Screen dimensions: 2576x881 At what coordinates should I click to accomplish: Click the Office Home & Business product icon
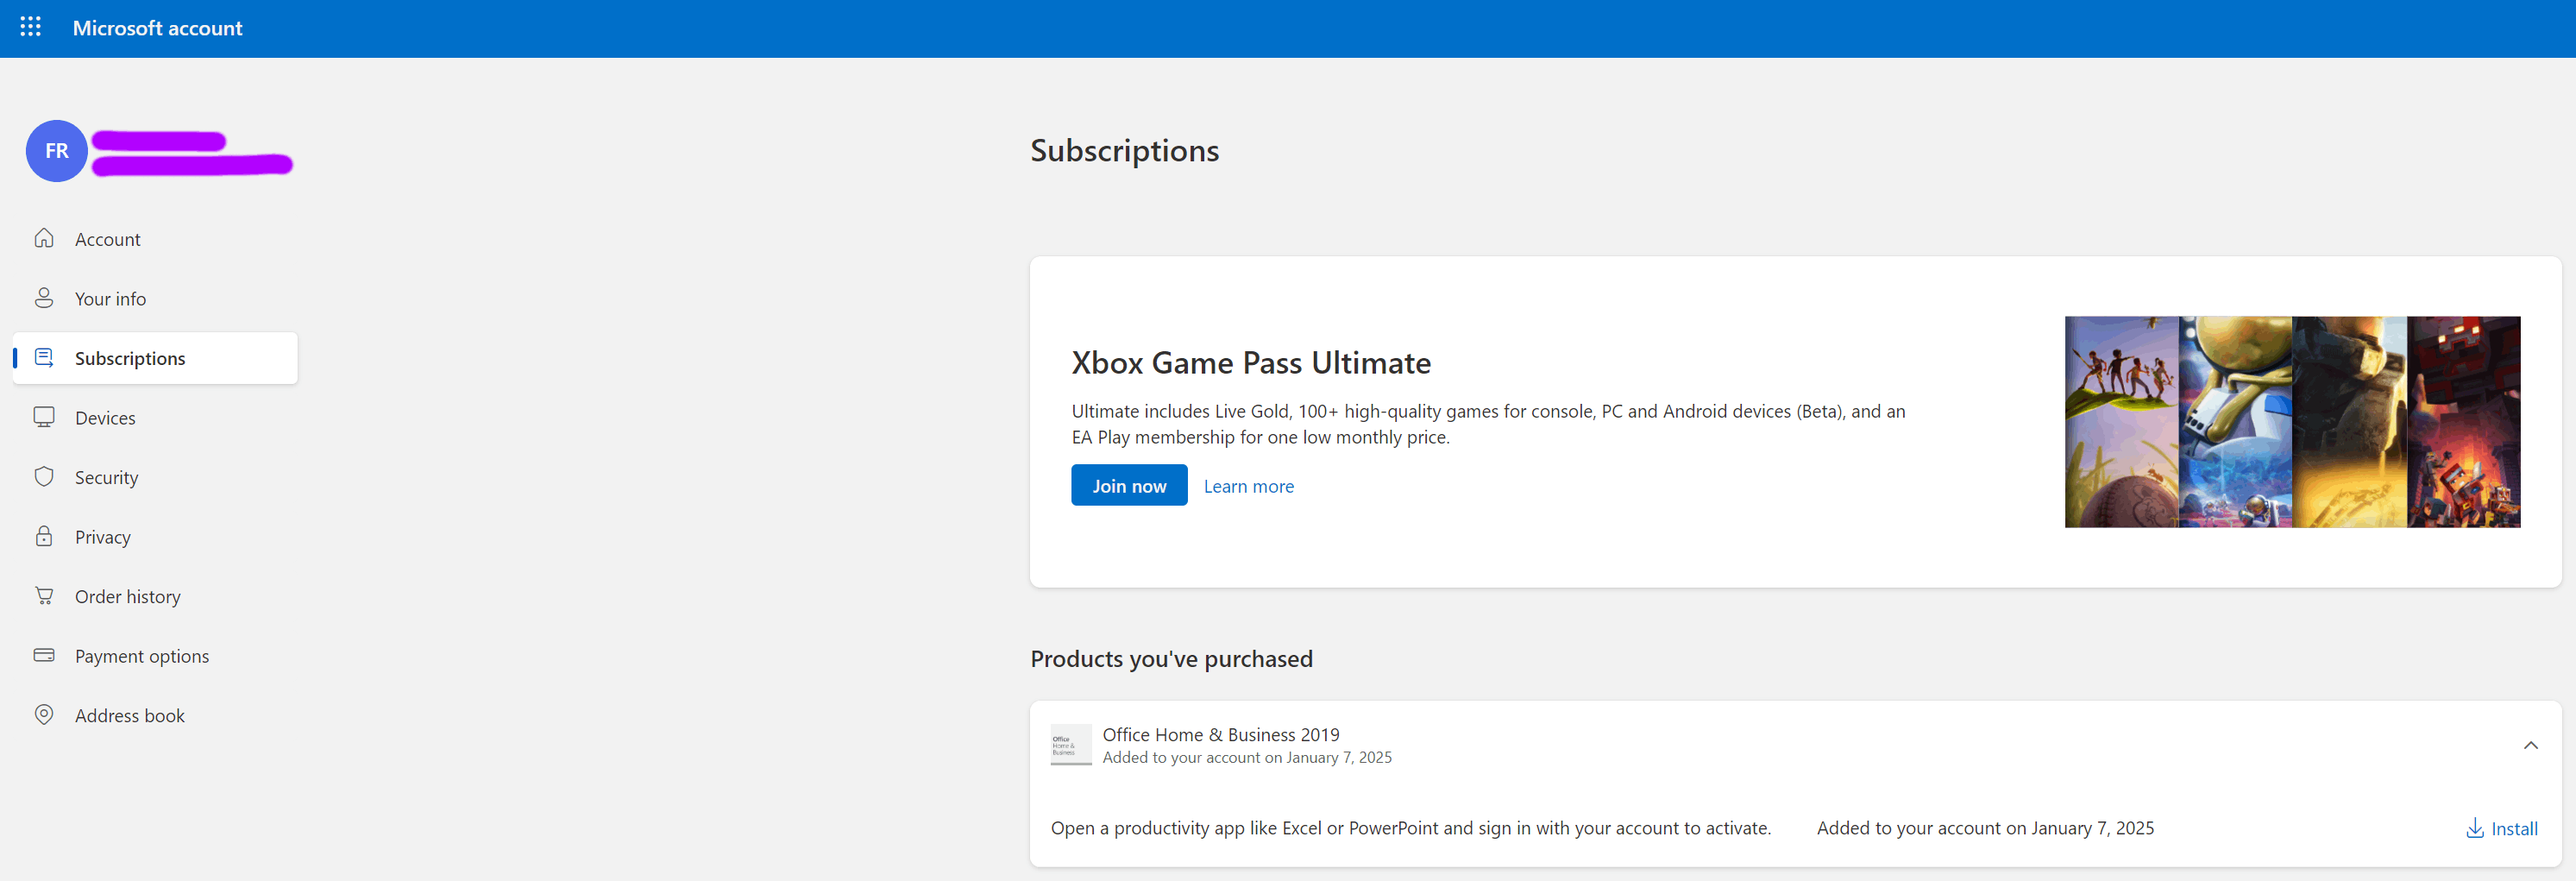tap(1071, 745)
